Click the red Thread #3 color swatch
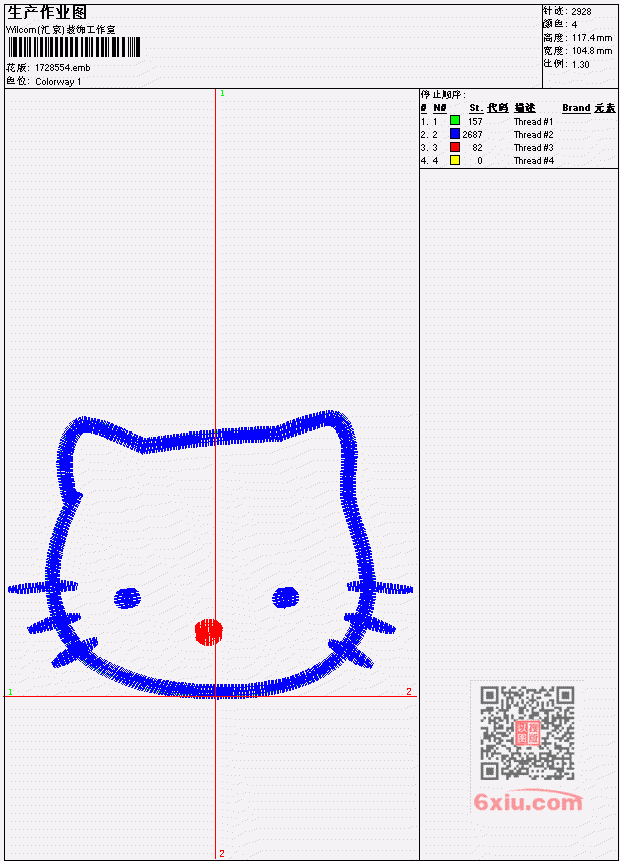Screen dimensions: 620x861 point(455,147)
